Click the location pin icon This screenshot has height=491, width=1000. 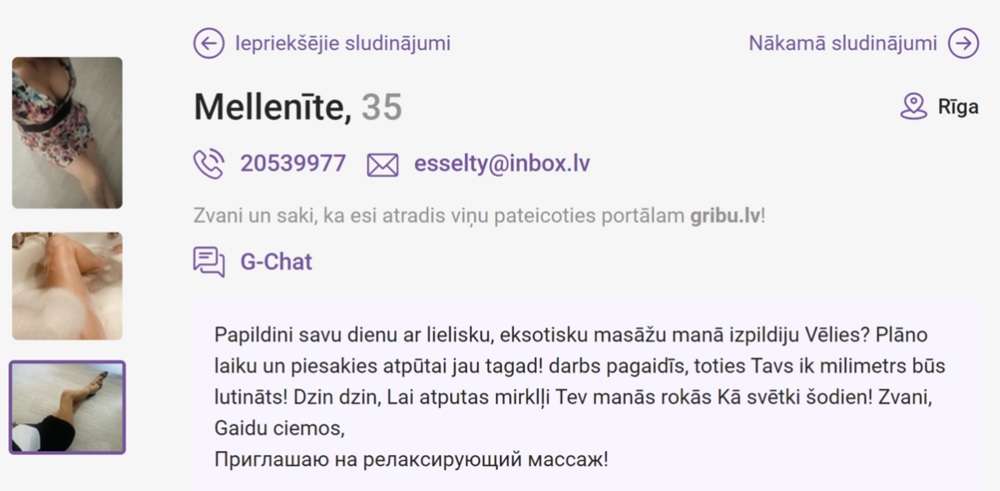pyautogui.click(x=913, y=107)
